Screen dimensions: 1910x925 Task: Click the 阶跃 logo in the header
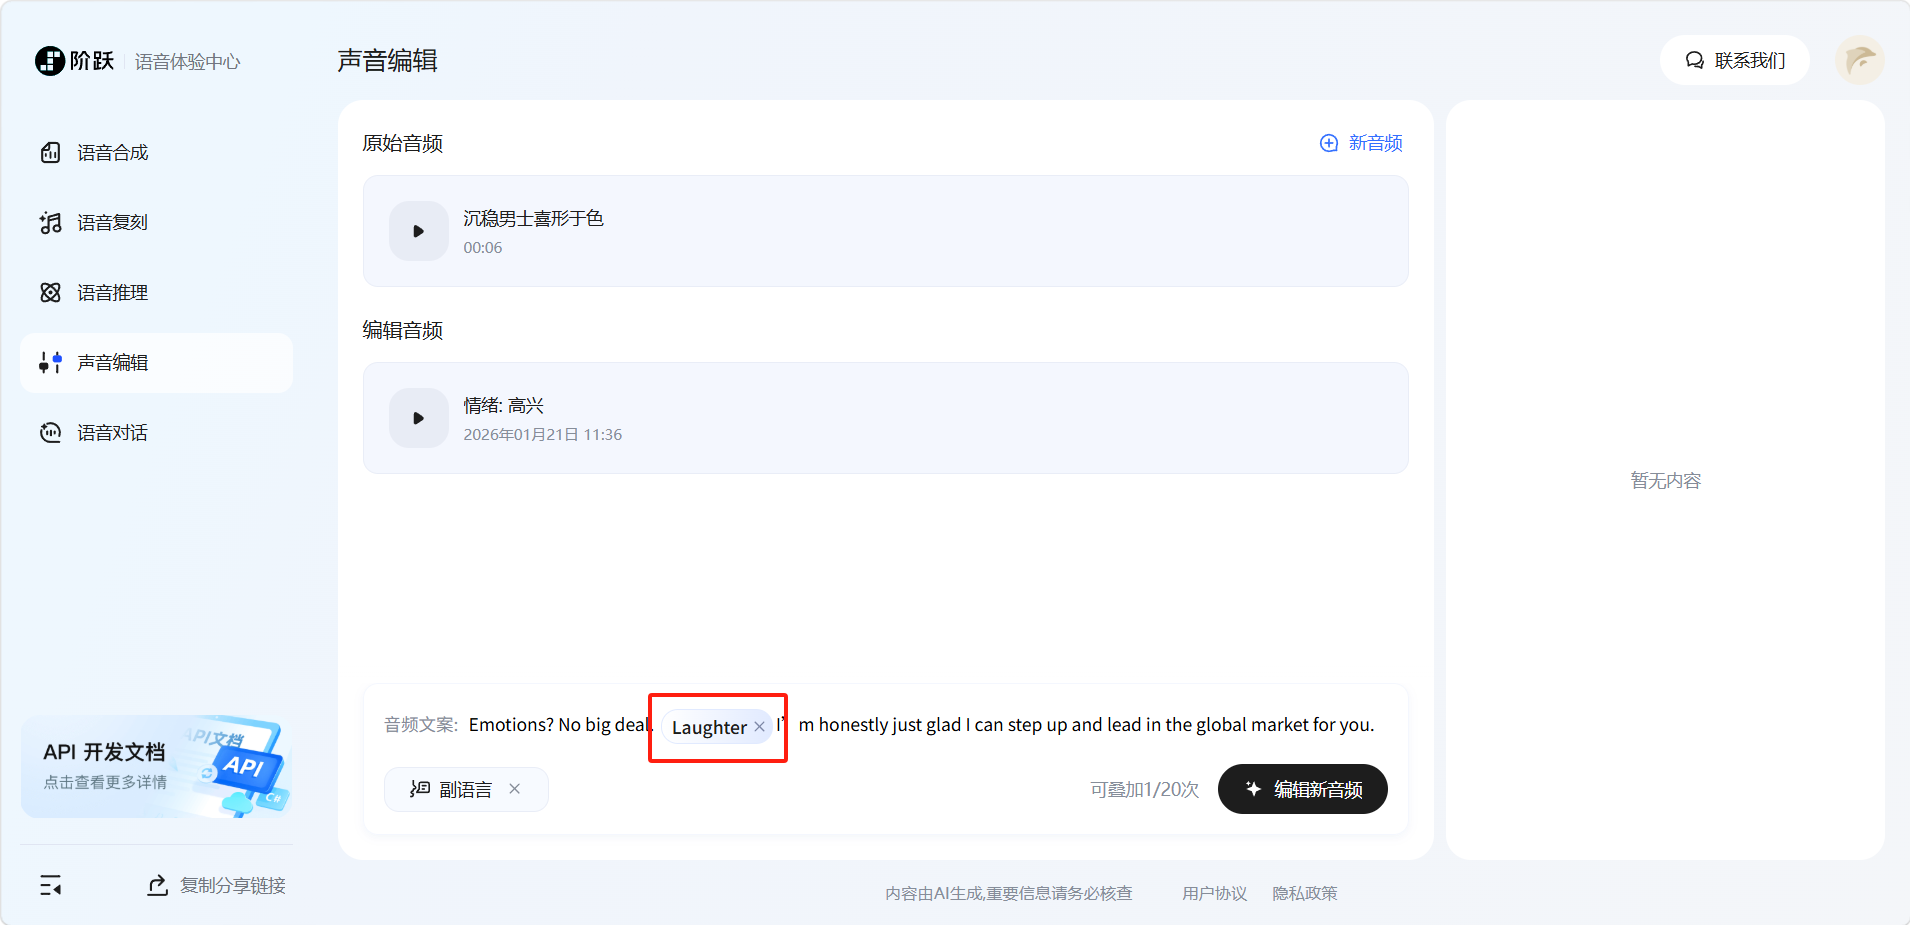click(x=75, y=61)
